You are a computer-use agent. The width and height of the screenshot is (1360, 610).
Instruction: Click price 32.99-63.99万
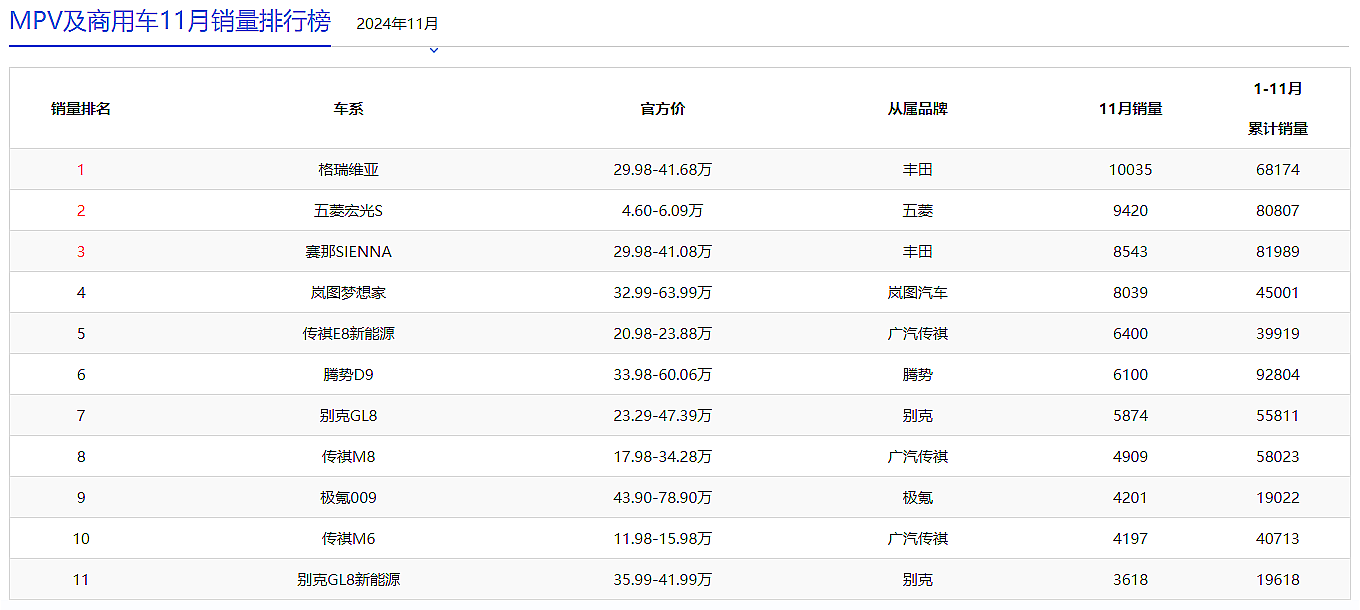(x=663, y=293)
